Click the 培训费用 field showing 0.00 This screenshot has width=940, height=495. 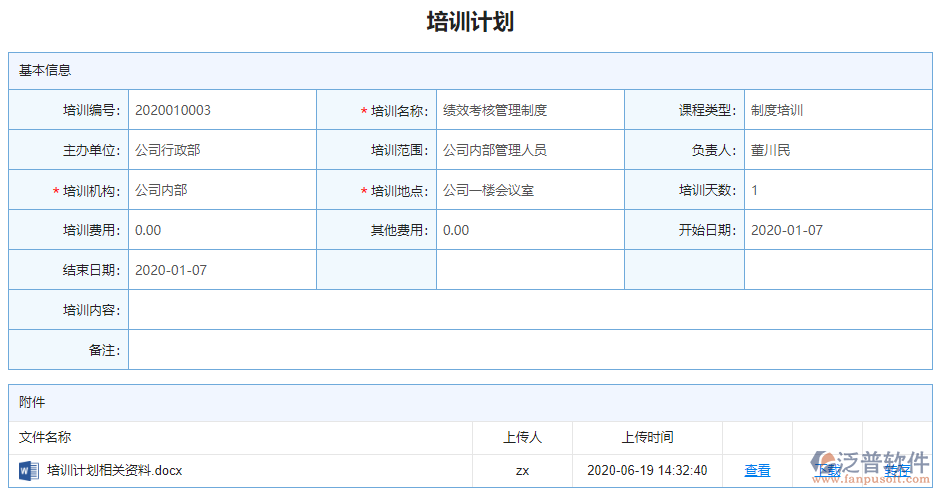(222, 230)
